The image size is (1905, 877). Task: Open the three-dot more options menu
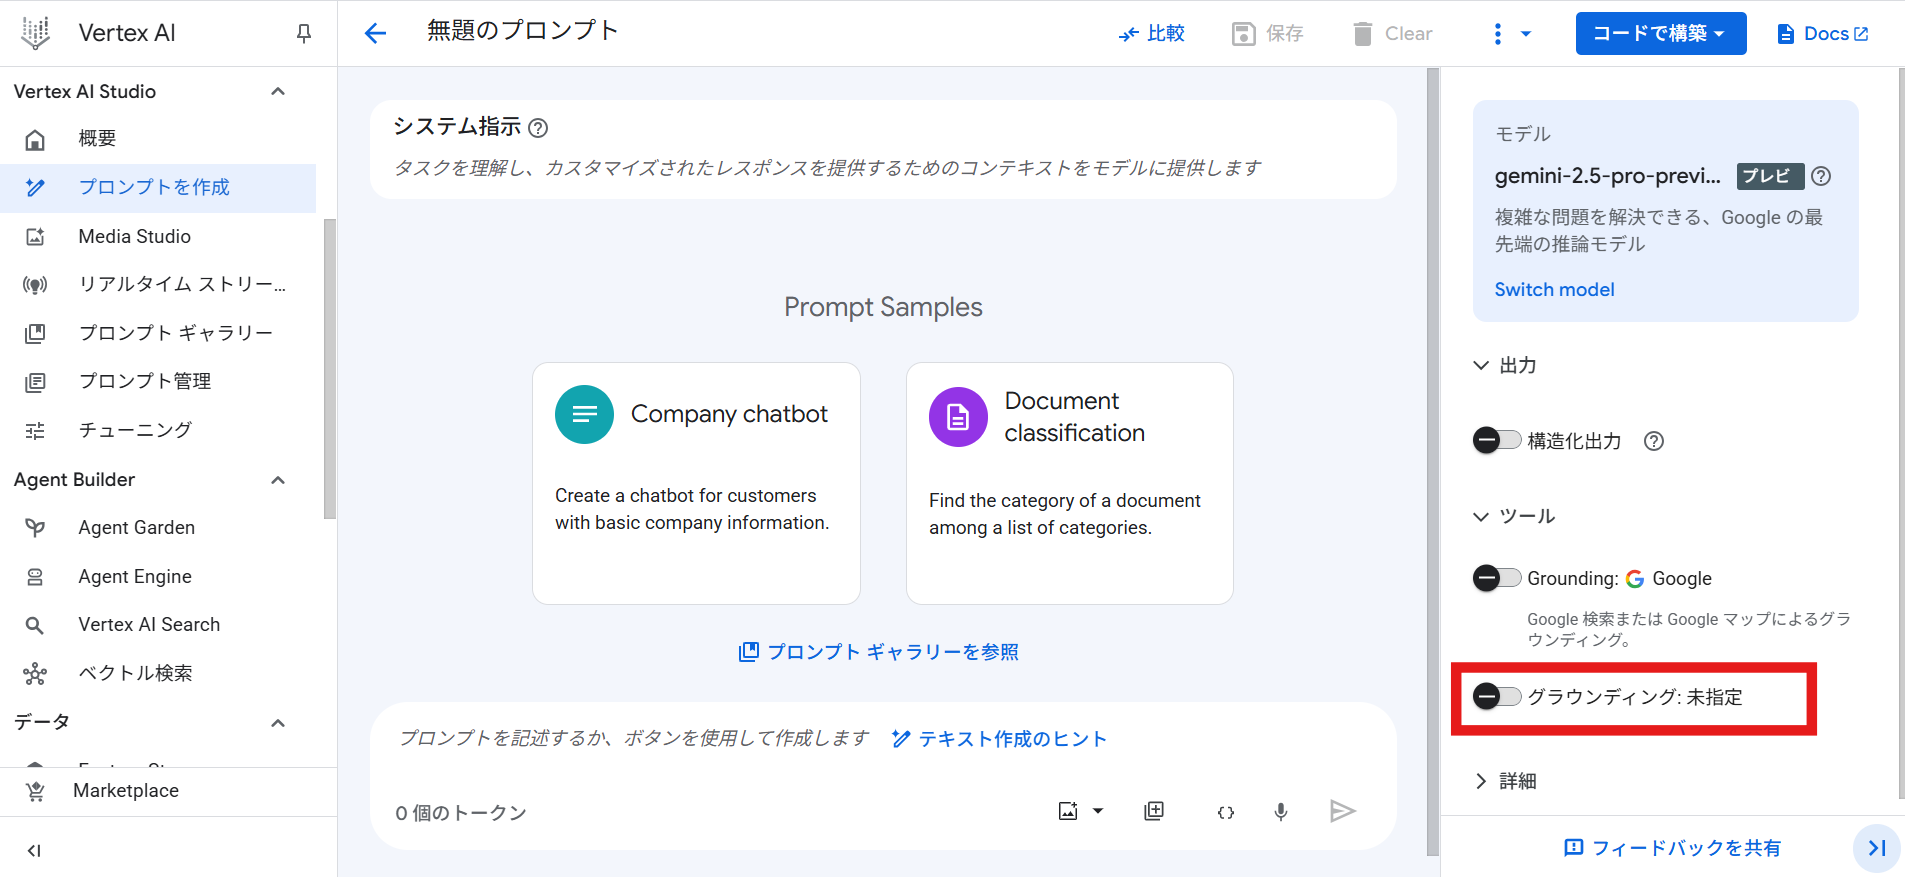pos(1497,34)
